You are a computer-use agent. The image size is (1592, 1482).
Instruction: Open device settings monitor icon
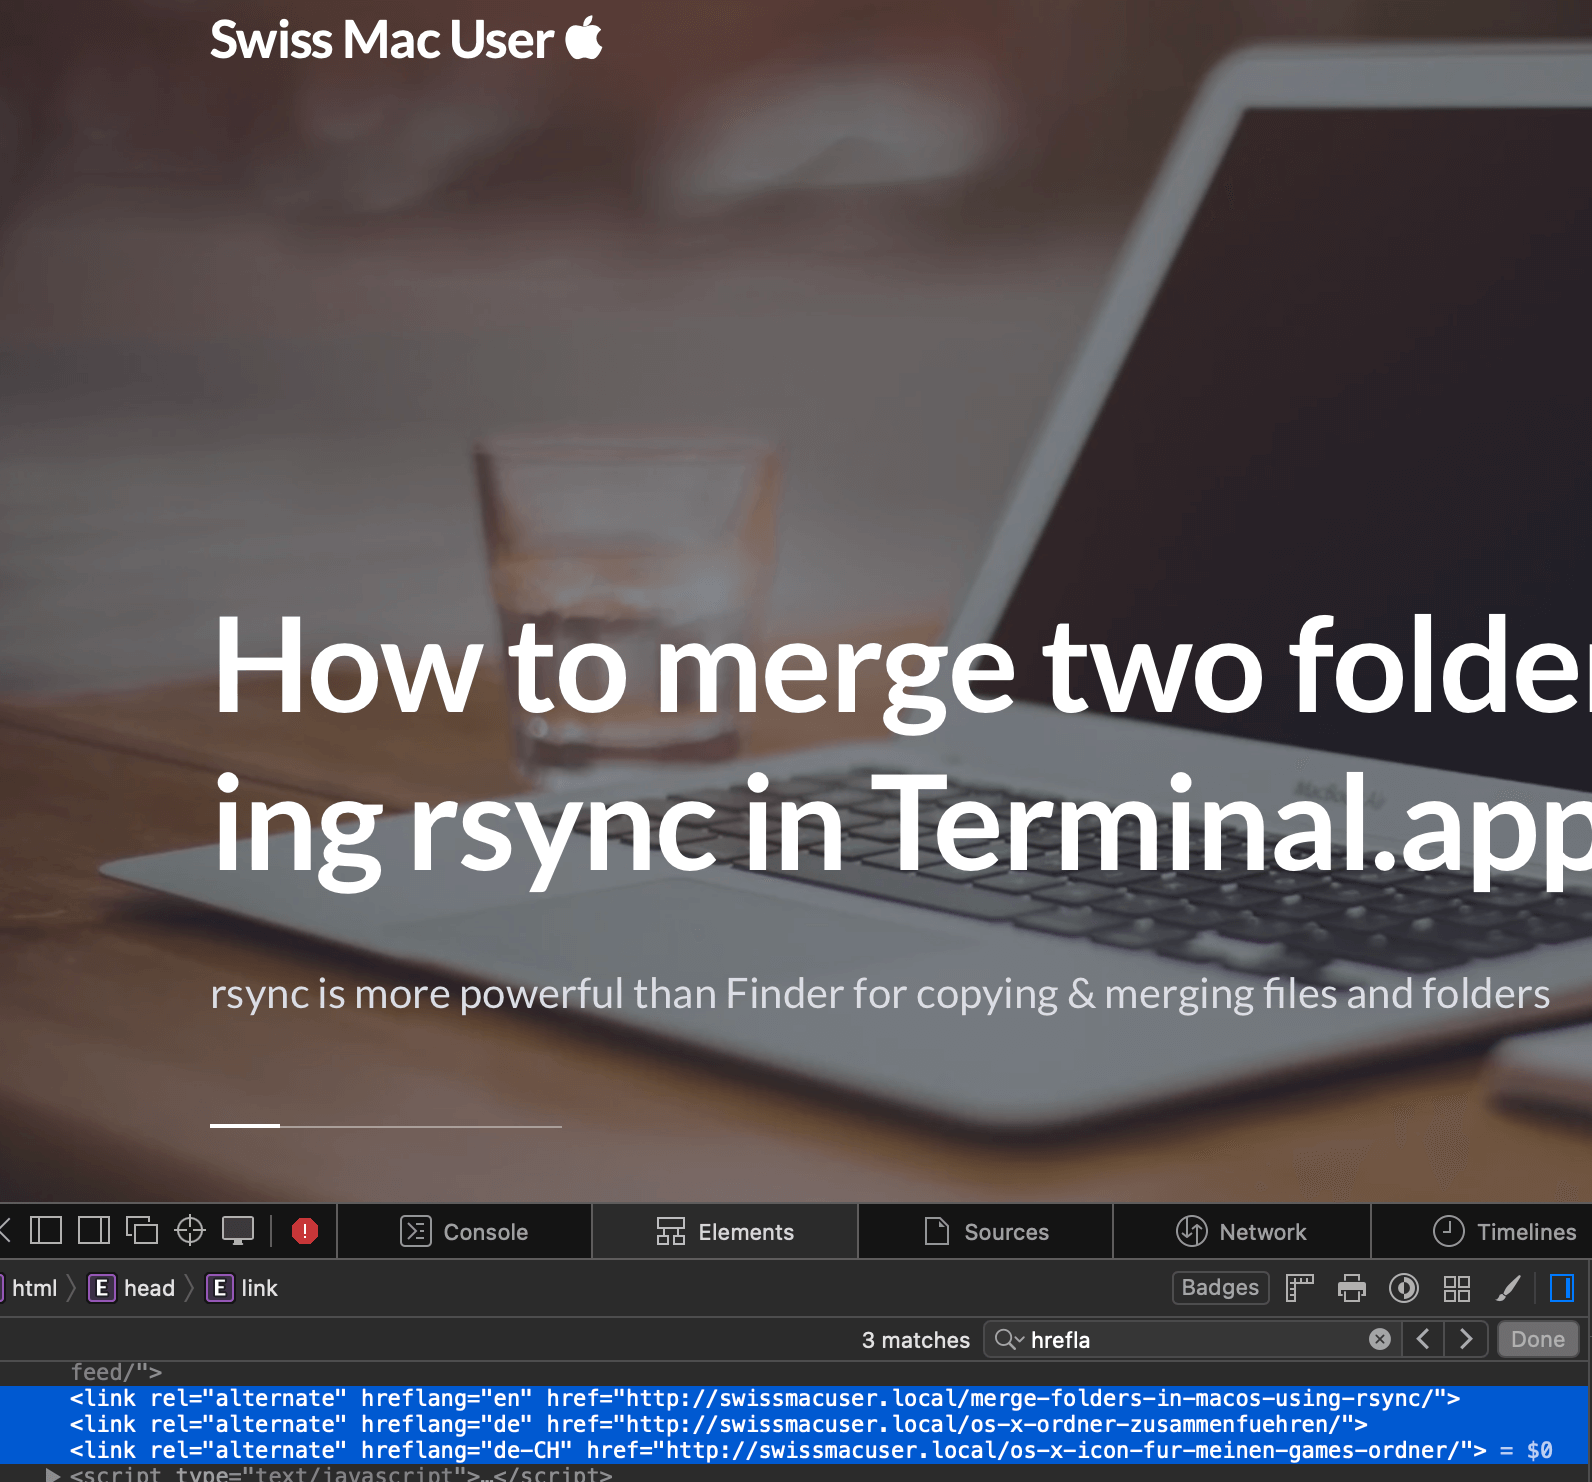238,1230
